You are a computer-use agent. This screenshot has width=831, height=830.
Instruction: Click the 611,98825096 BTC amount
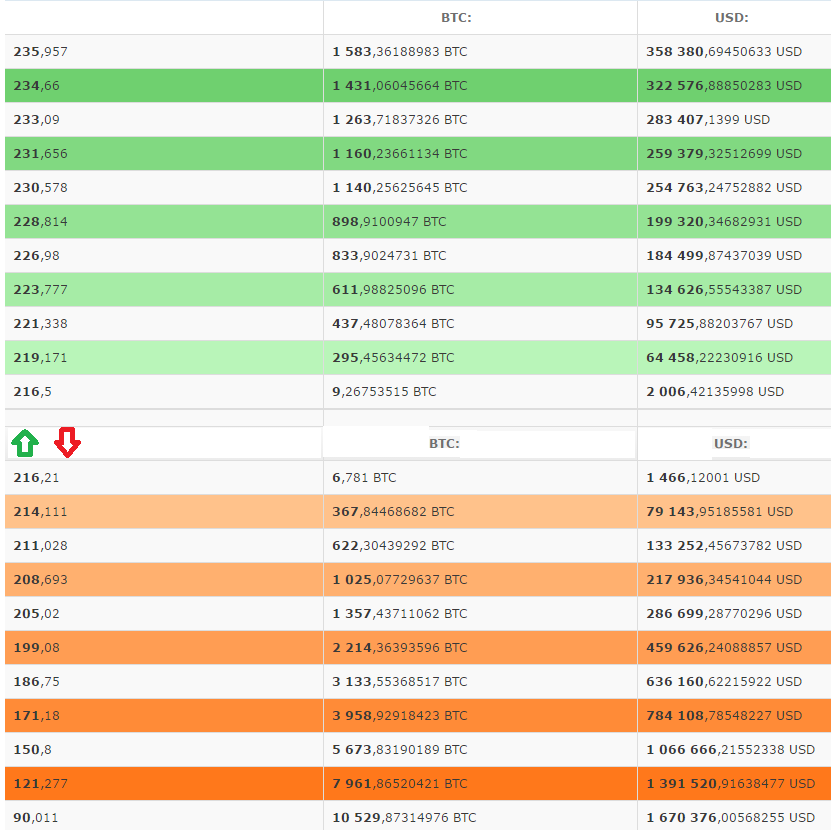[393, 289]
